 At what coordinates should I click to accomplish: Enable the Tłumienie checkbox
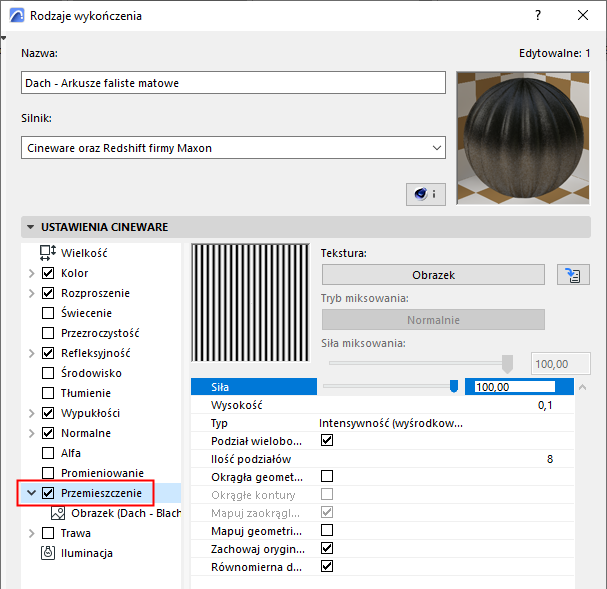[x=48, y=393]
